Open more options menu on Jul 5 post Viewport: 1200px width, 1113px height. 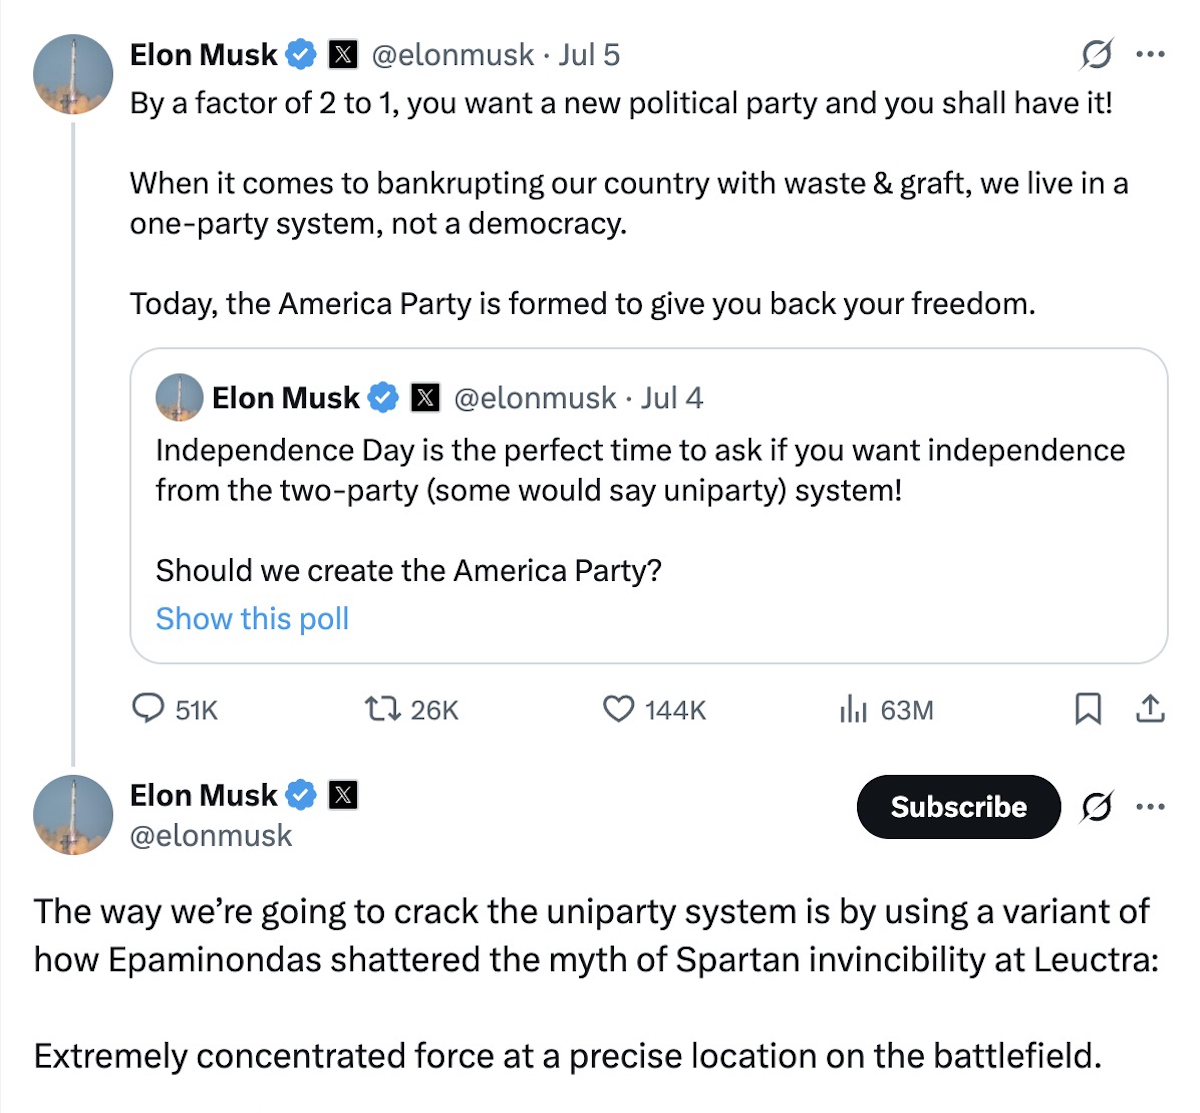coord(1151,54)
